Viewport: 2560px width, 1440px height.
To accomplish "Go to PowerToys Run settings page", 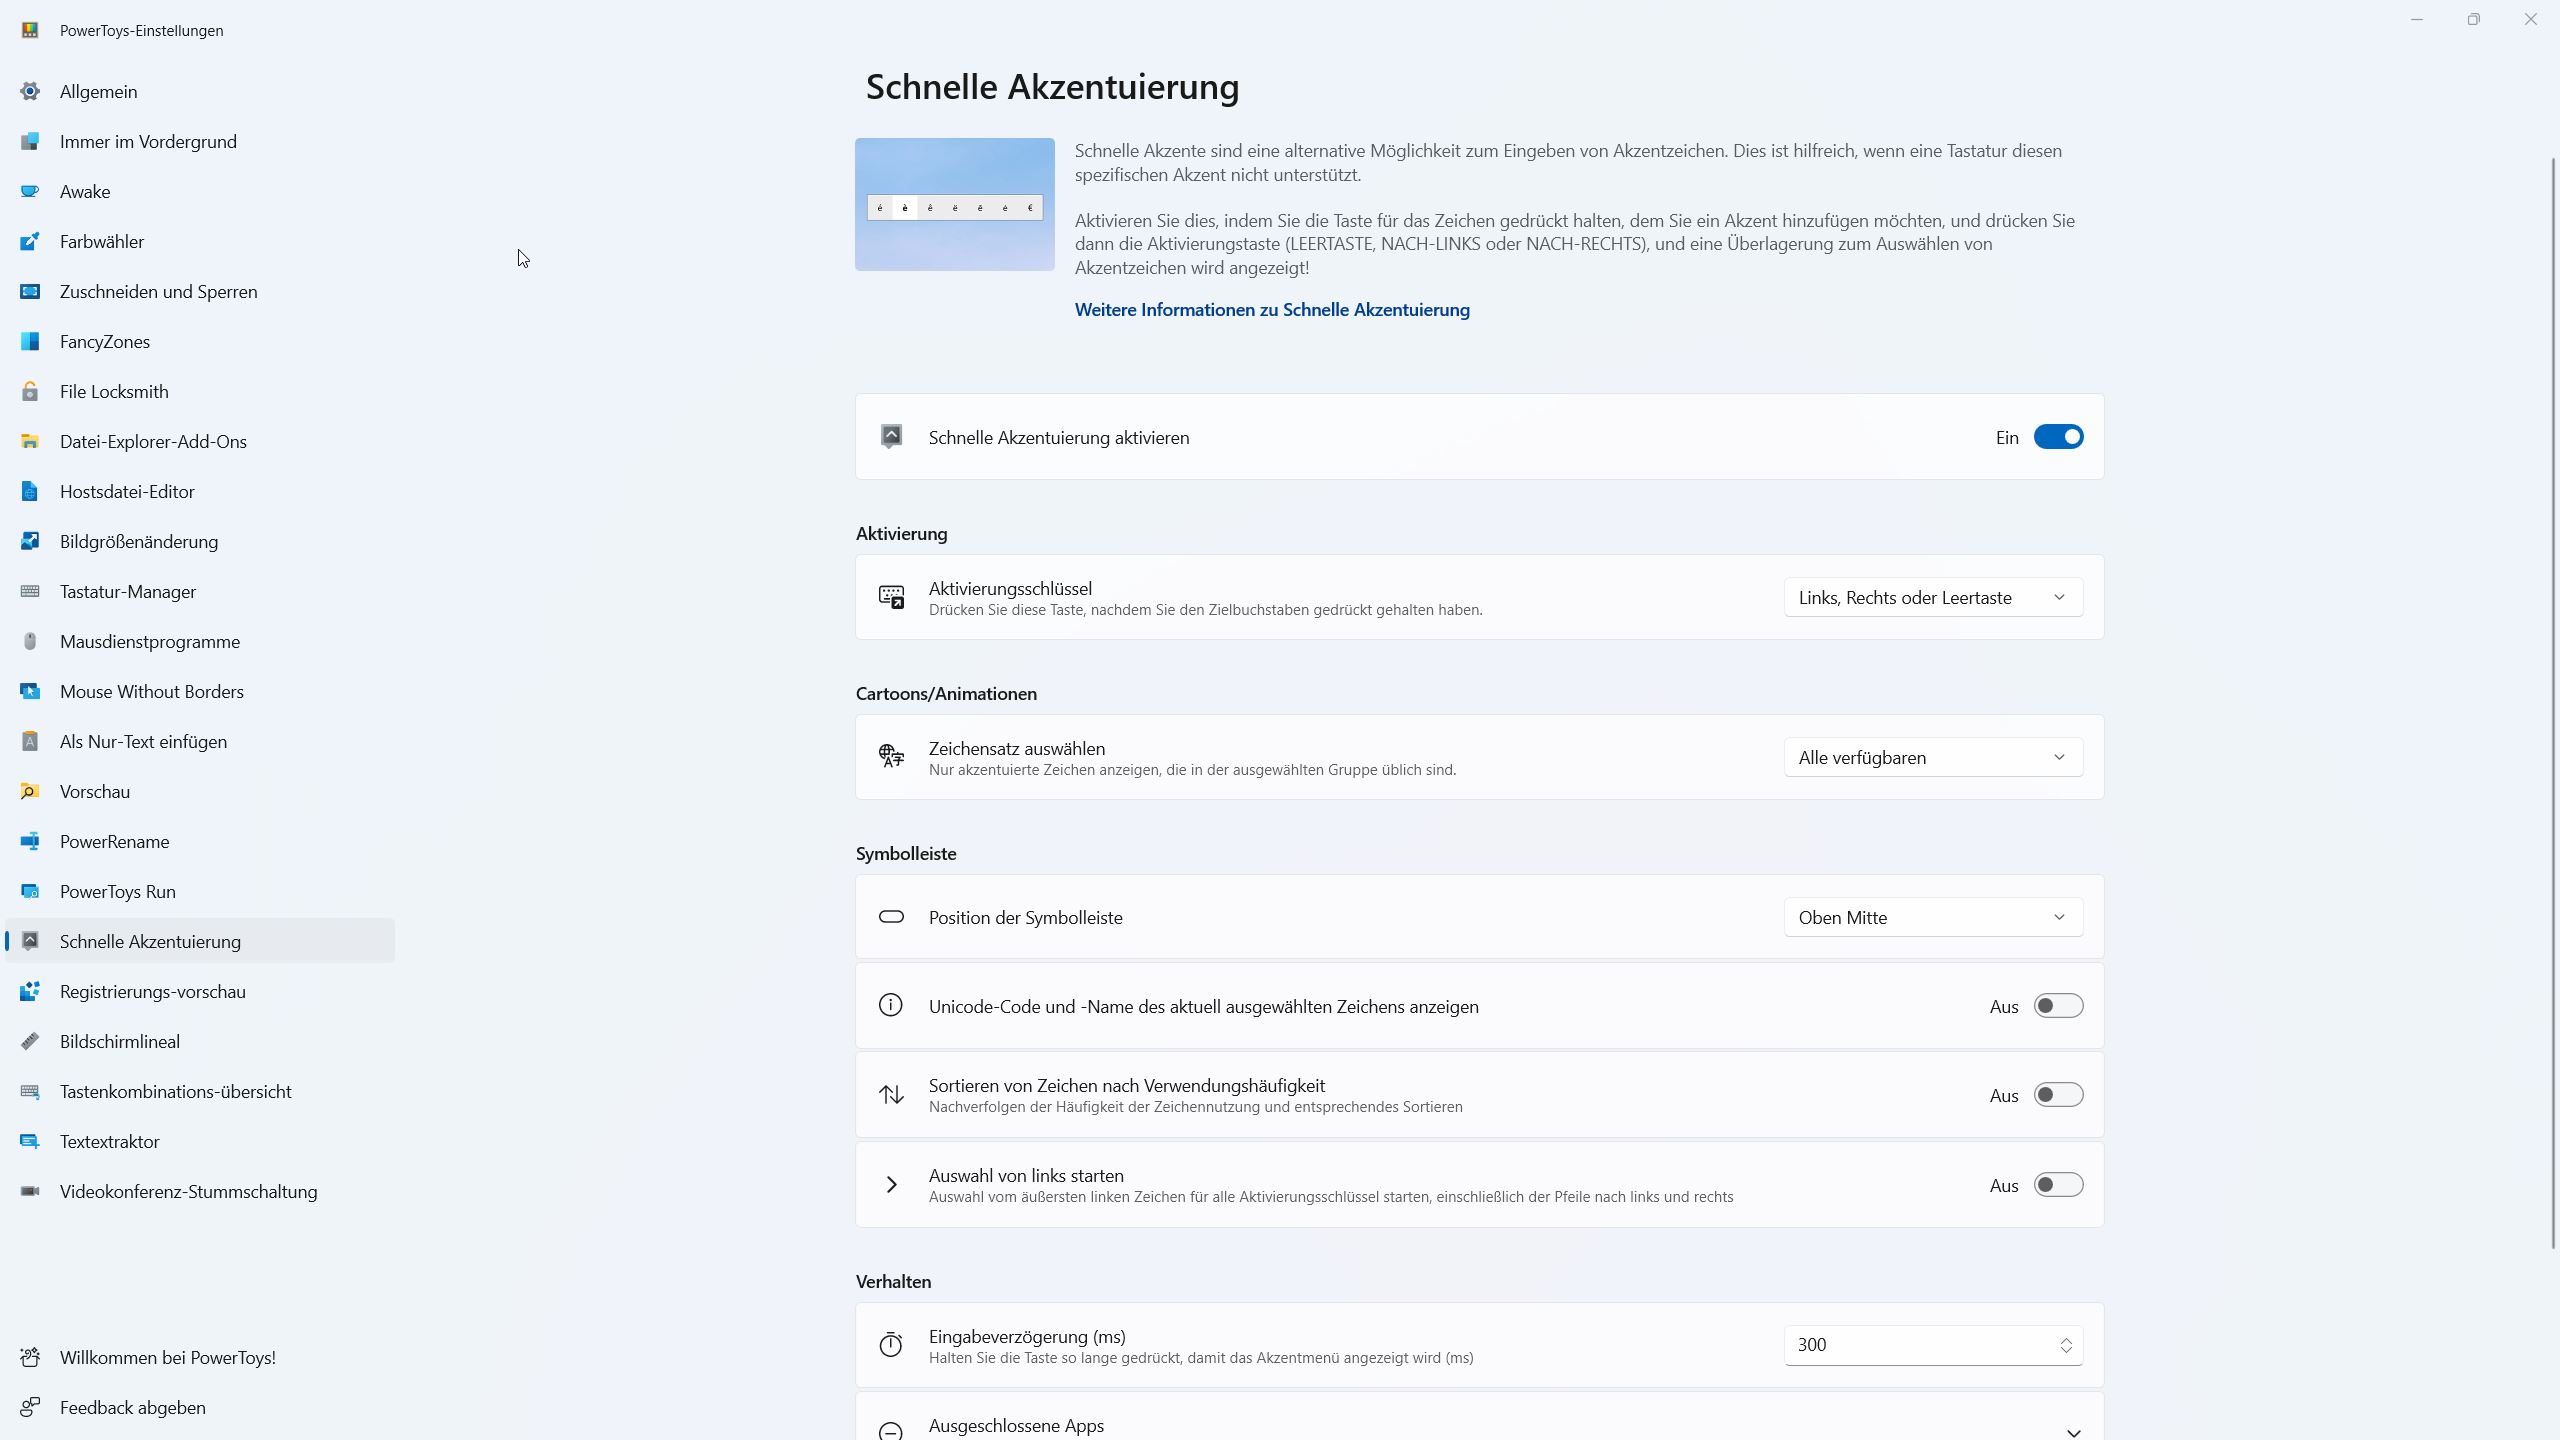I will click(x=118, y=892).
